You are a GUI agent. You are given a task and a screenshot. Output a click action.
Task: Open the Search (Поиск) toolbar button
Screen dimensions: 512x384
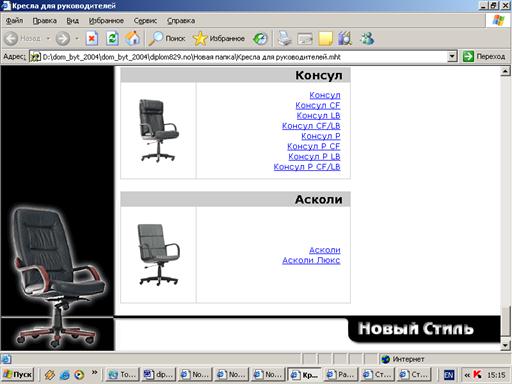click(167, 39)
